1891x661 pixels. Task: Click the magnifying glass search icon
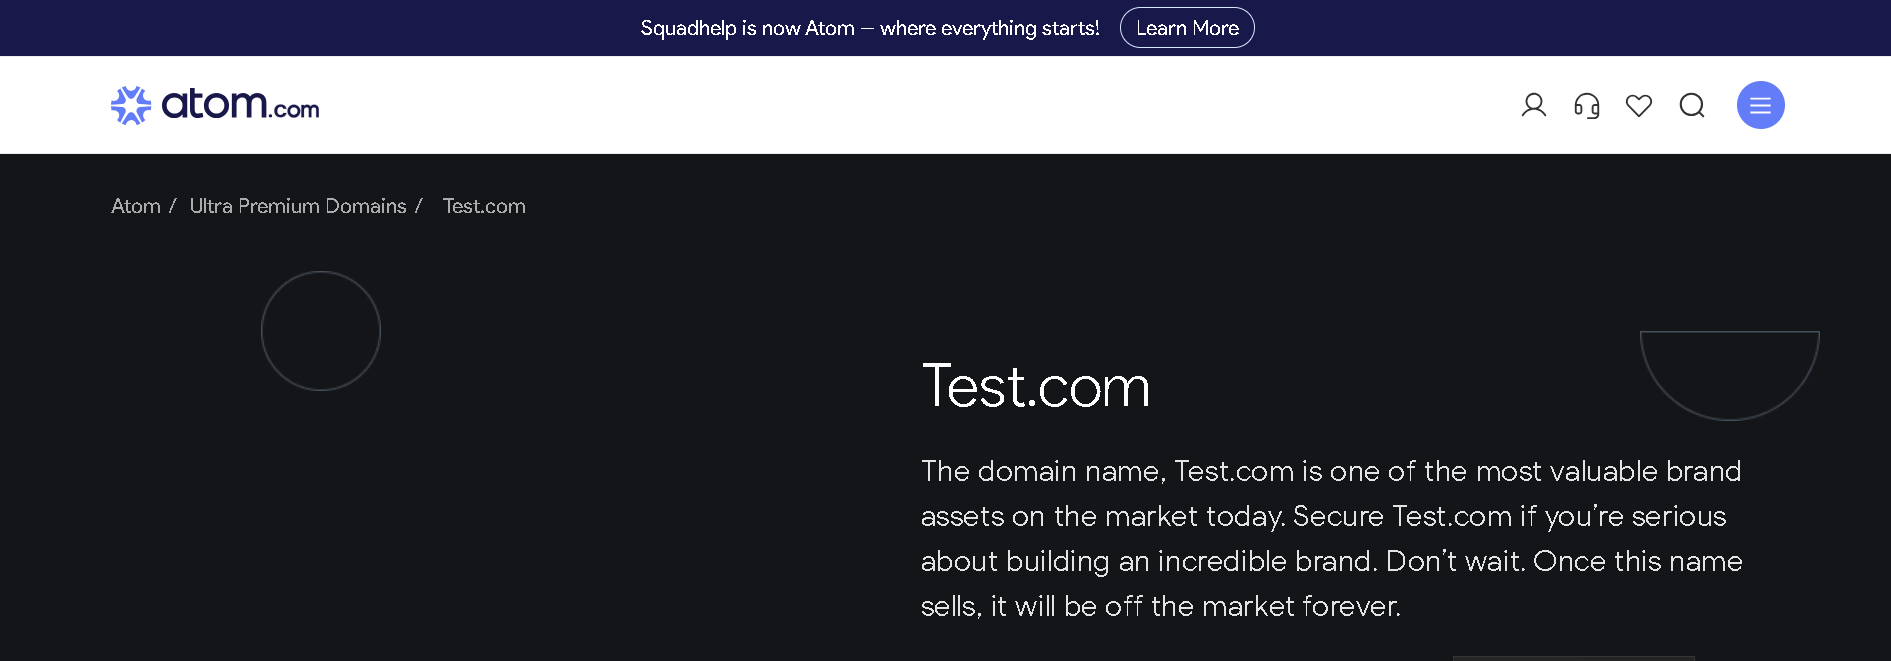pyautogui.click(x=1692, y=105)
